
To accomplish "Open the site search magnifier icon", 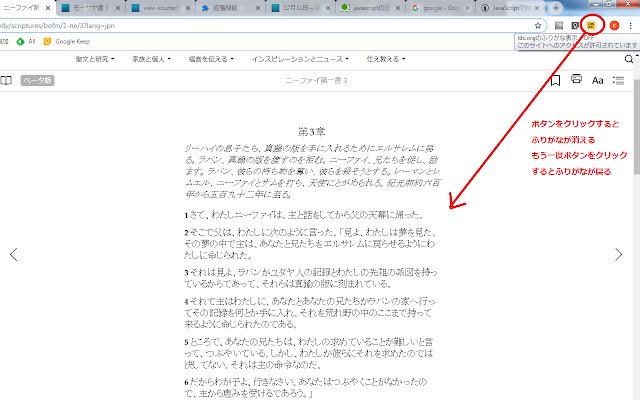I will click(x=629, y=59).
